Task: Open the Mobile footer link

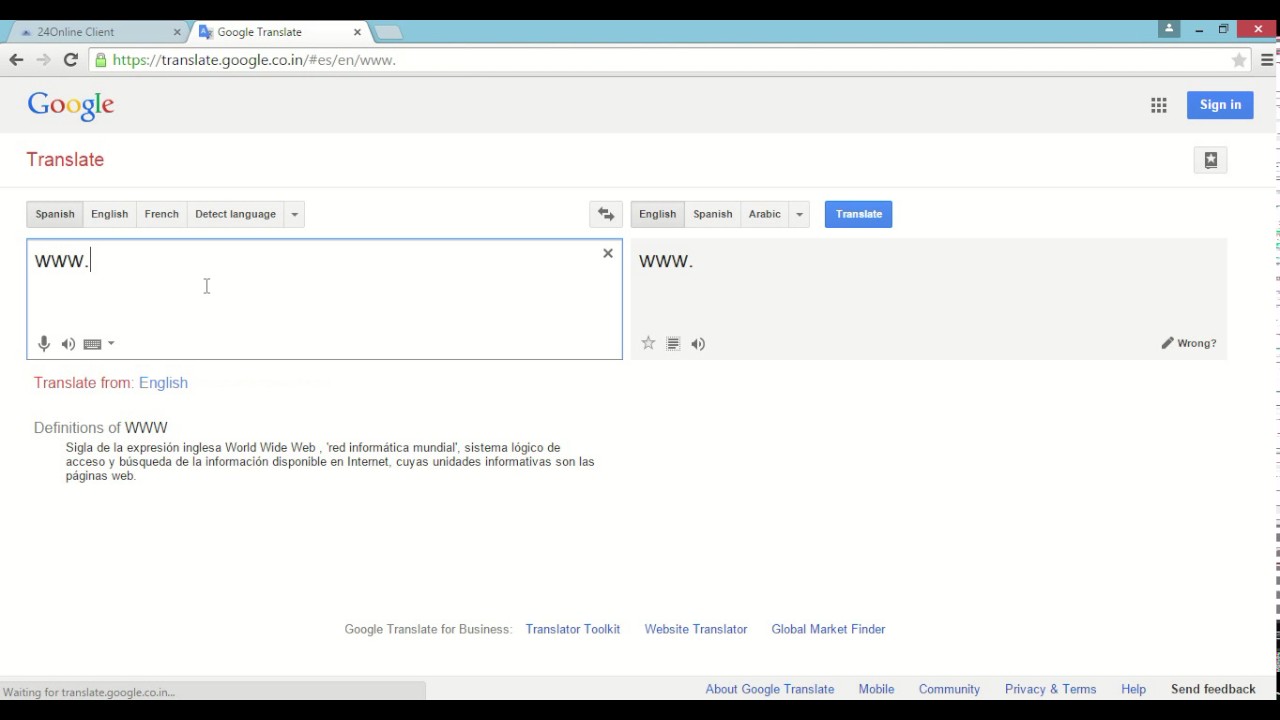Action: (x=876, y=689)
